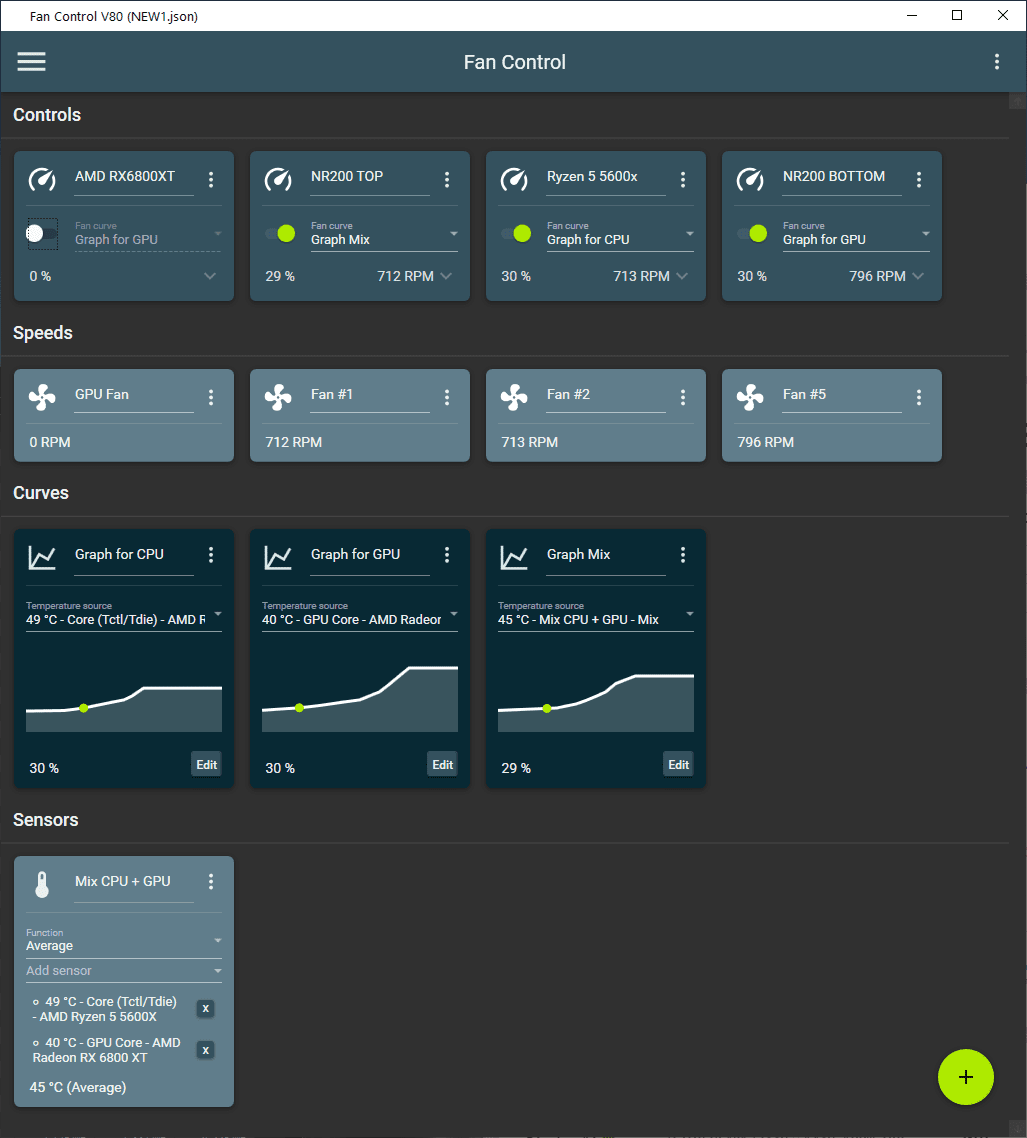Click the 45 °C (Average) sensor reading
Viewport: 1027px width, 1138px height.
(x=78, y=1087)
